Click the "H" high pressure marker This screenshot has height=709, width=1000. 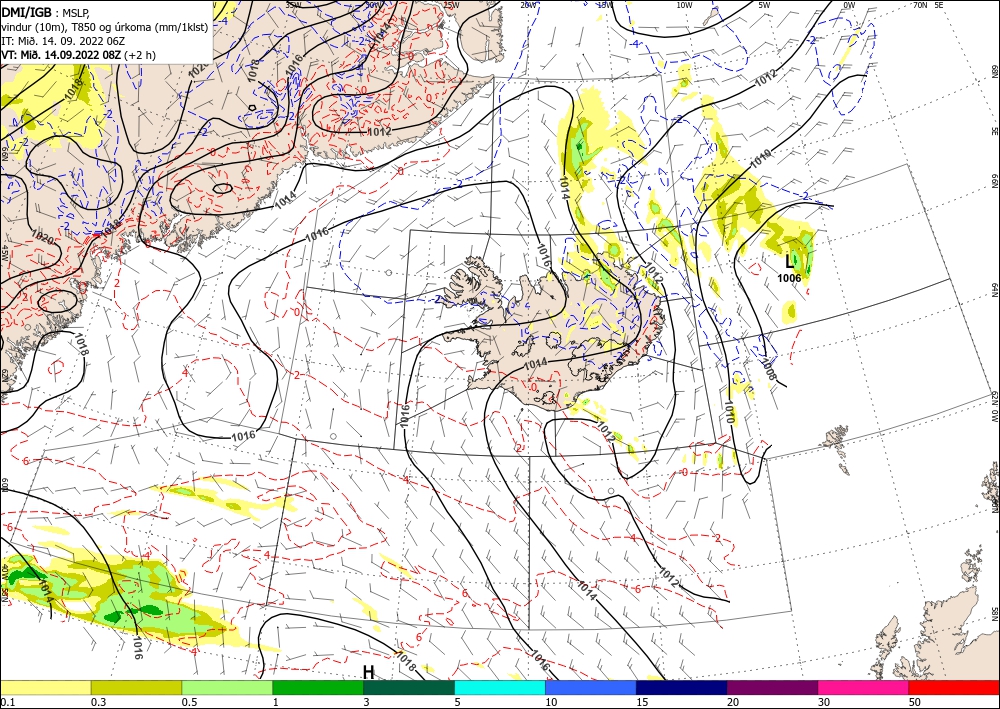(369, 672)
